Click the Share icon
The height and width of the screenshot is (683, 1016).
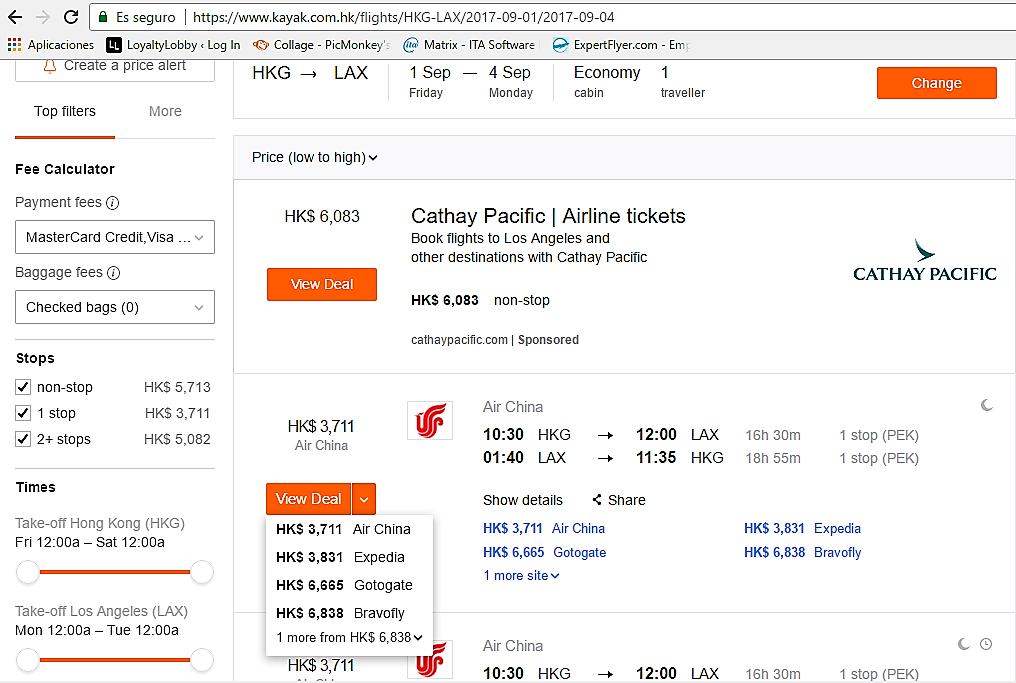(x=597, y=500)
